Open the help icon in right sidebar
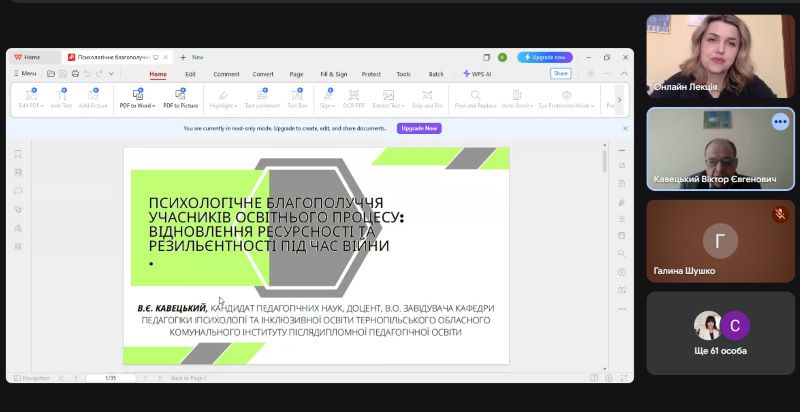Viewport: 800px width, 412px height. coord(621,272)
